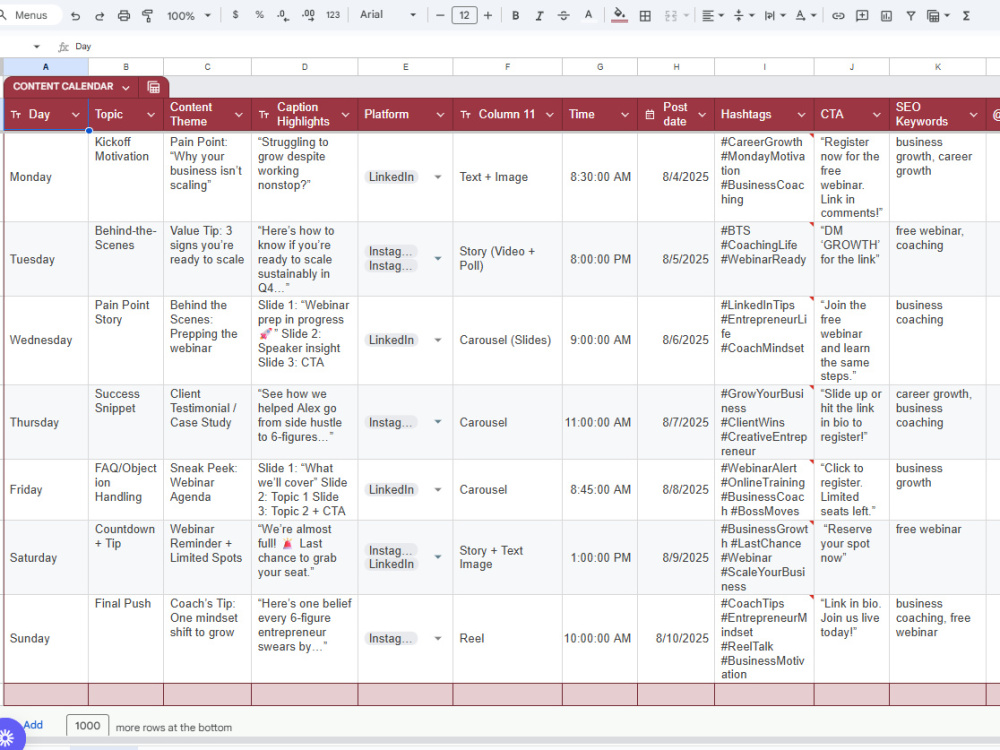This screenshot has width=1000, height=750.
Task: Open the Day column header dropdown
Action: point(75,115)
